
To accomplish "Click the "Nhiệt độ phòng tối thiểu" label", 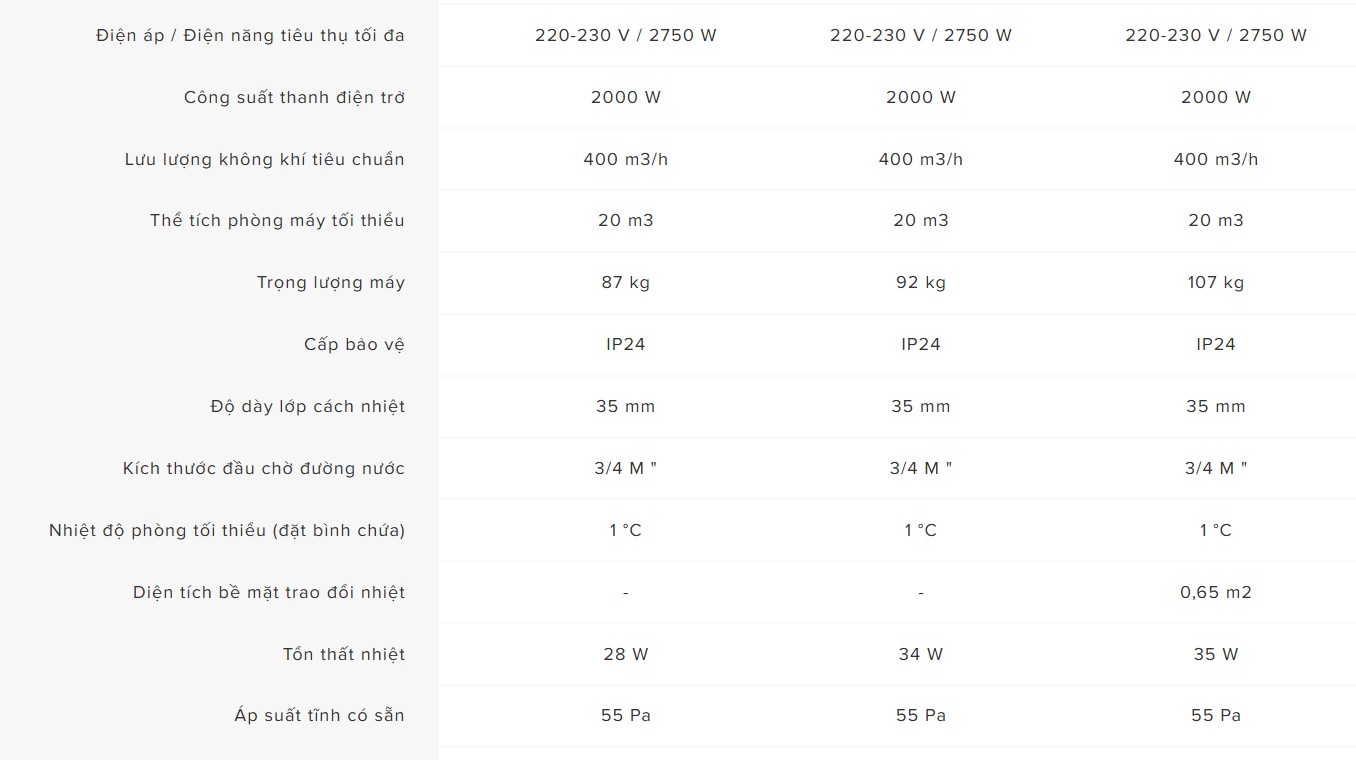I will (227, 530).
